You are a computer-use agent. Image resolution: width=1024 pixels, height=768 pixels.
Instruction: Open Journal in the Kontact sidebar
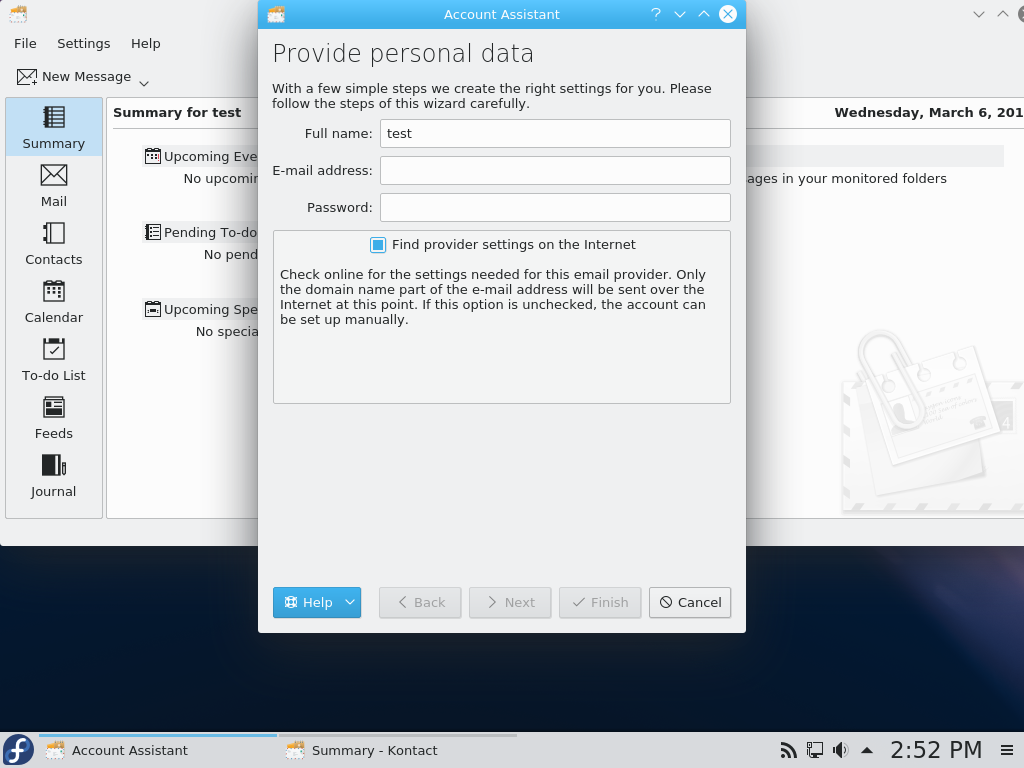[54, 476]
